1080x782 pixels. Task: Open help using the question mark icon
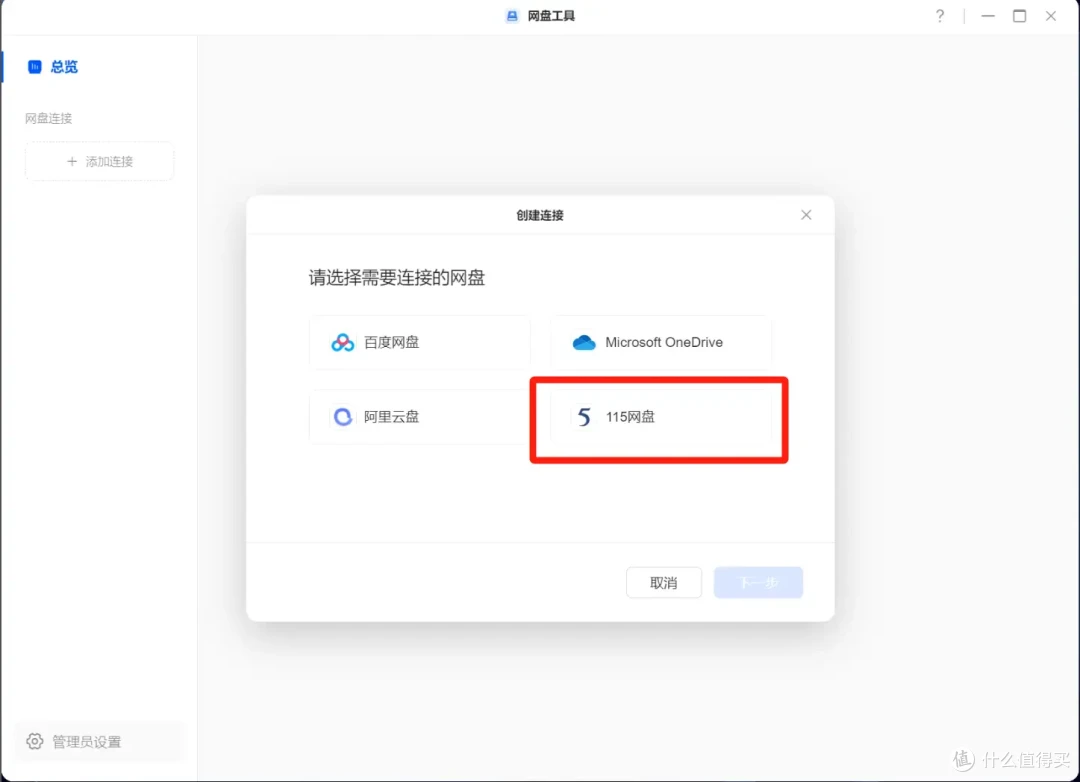coord(939,16)
